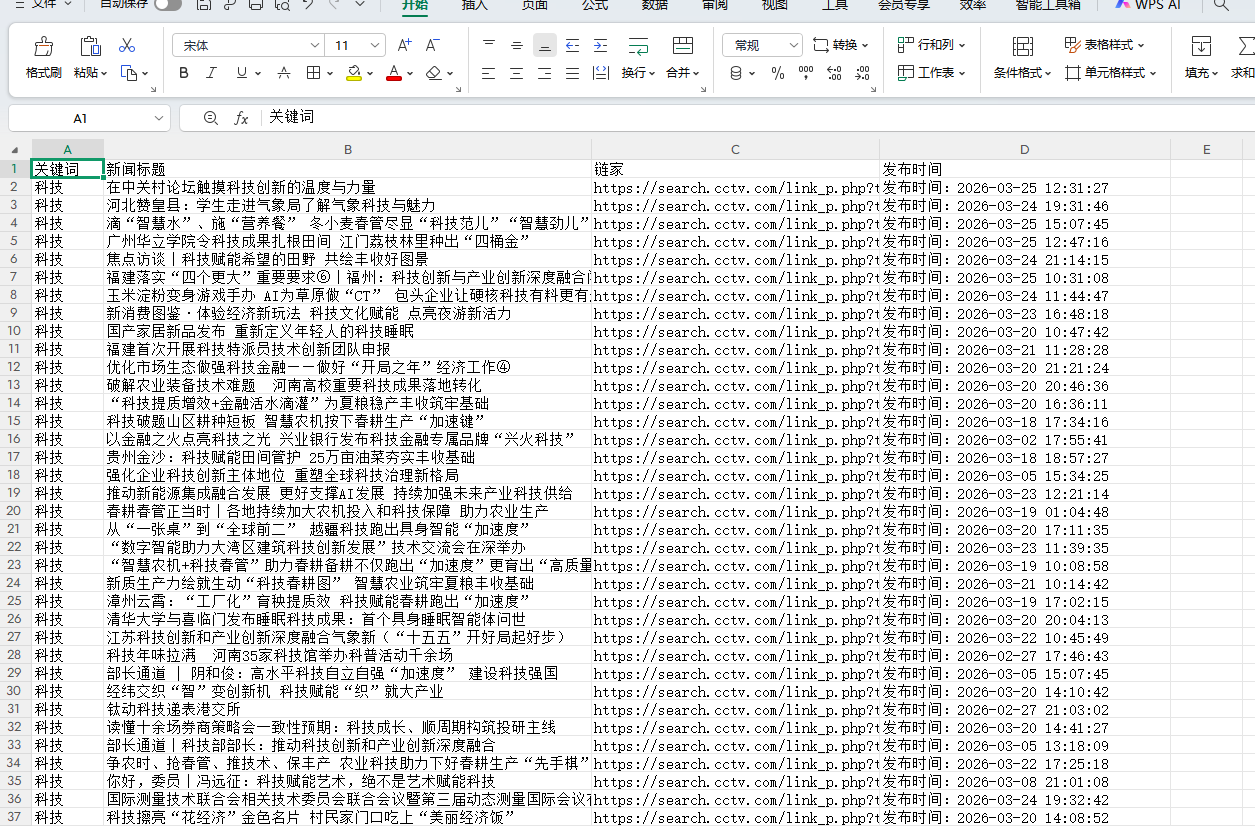The width and height of the screenshot is (1255, 826).
Task: Open the 行和列 rows and columns menu
Action: click(x=931, y=45)
